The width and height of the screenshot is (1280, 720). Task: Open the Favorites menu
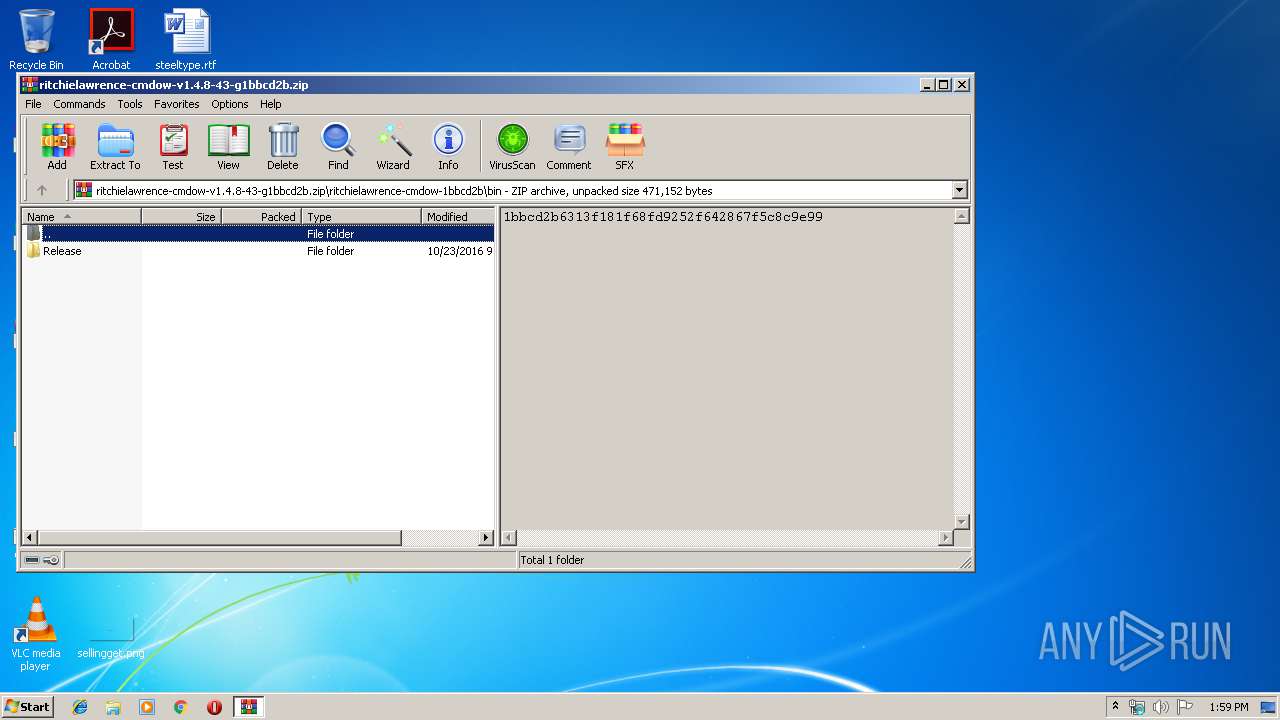click(176, 104)
